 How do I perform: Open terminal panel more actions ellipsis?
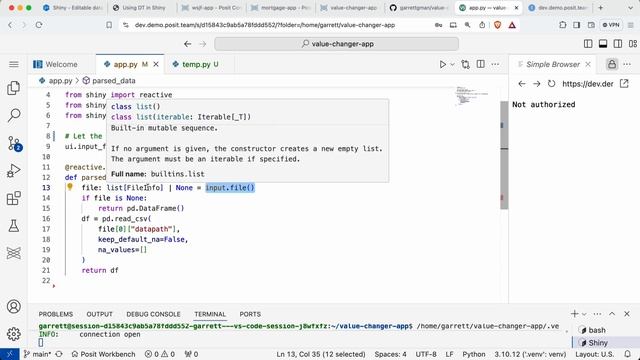tap(597, 313)
